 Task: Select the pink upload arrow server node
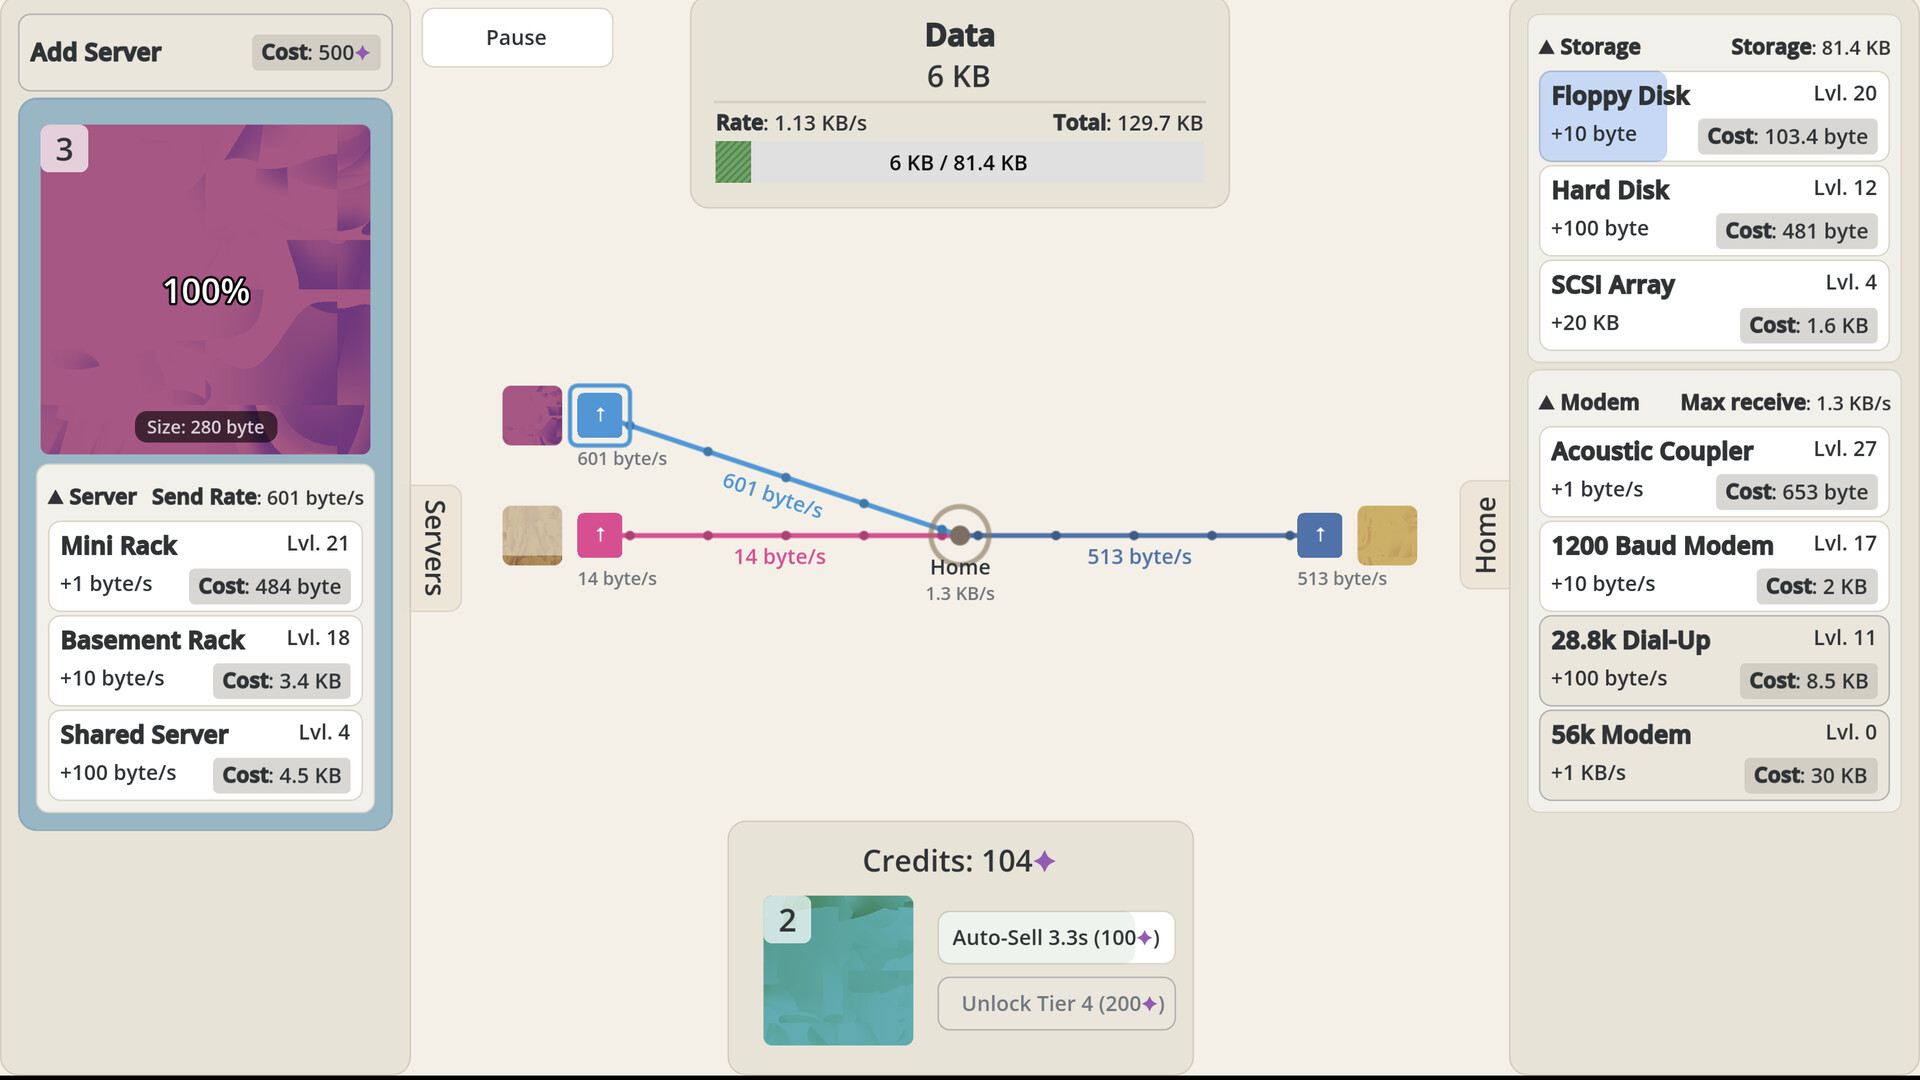(x=600, y=535)
